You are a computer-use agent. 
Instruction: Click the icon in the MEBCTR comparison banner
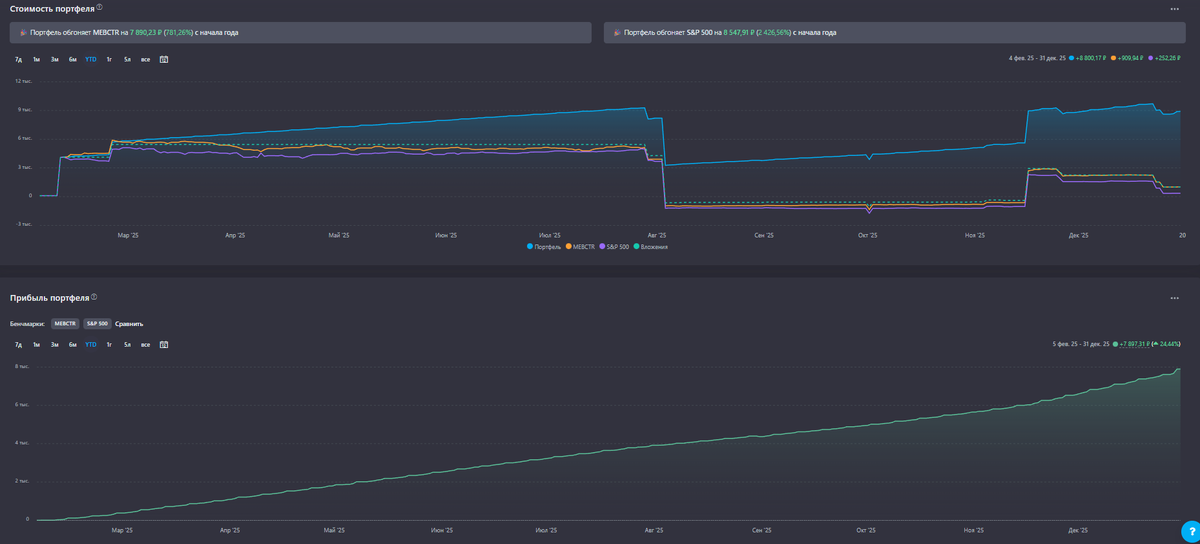(24, 33)
